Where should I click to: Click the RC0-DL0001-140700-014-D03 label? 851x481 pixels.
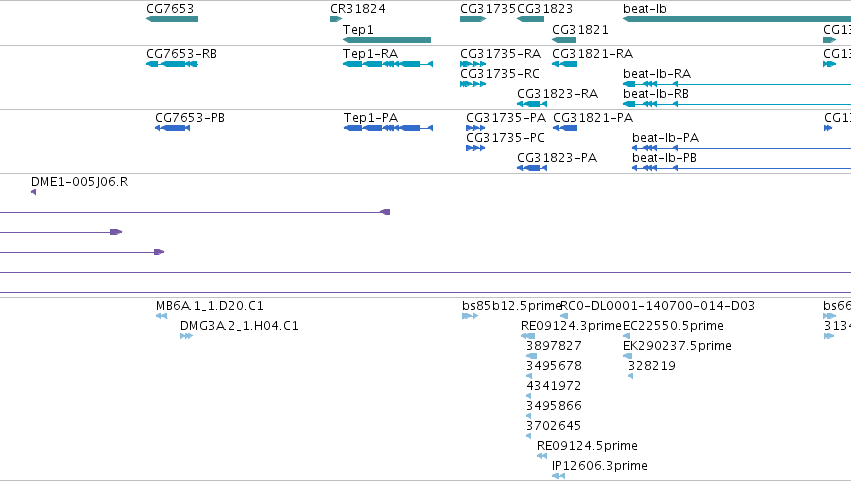pyautogui.click(x=657, y=306)
